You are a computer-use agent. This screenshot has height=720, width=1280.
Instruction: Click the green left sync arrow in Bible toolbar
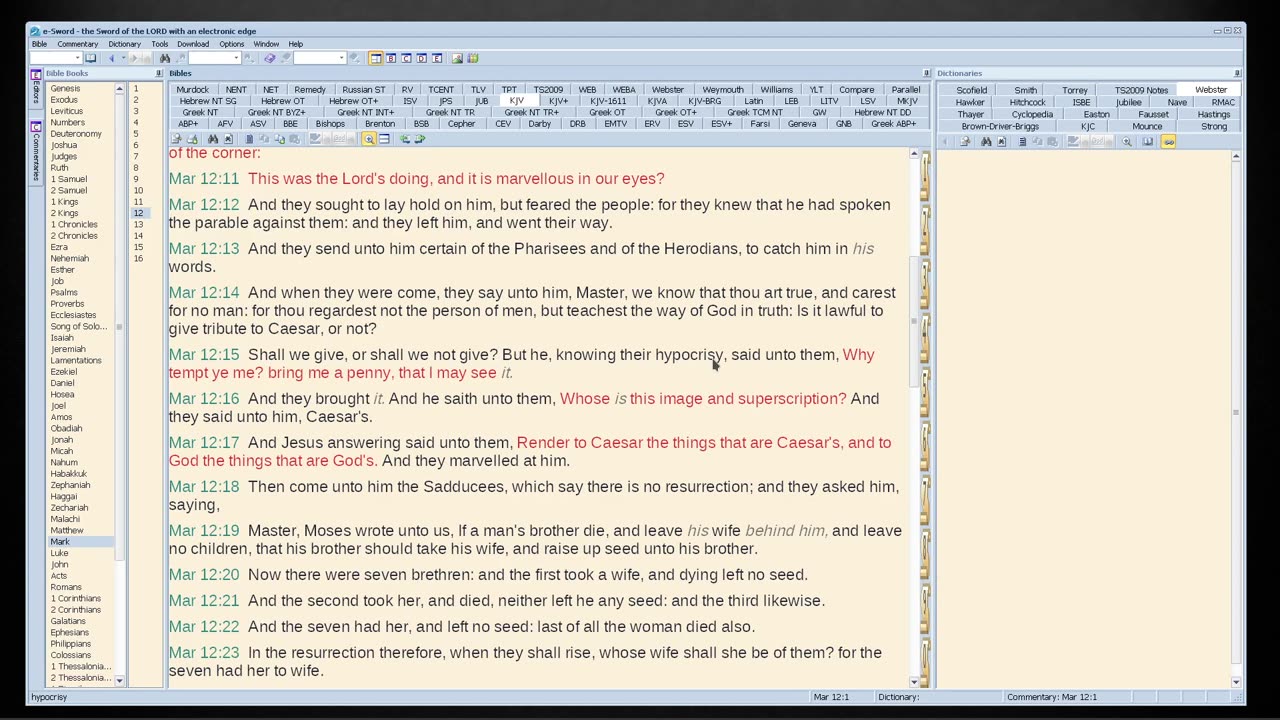(x=405, y=139)
